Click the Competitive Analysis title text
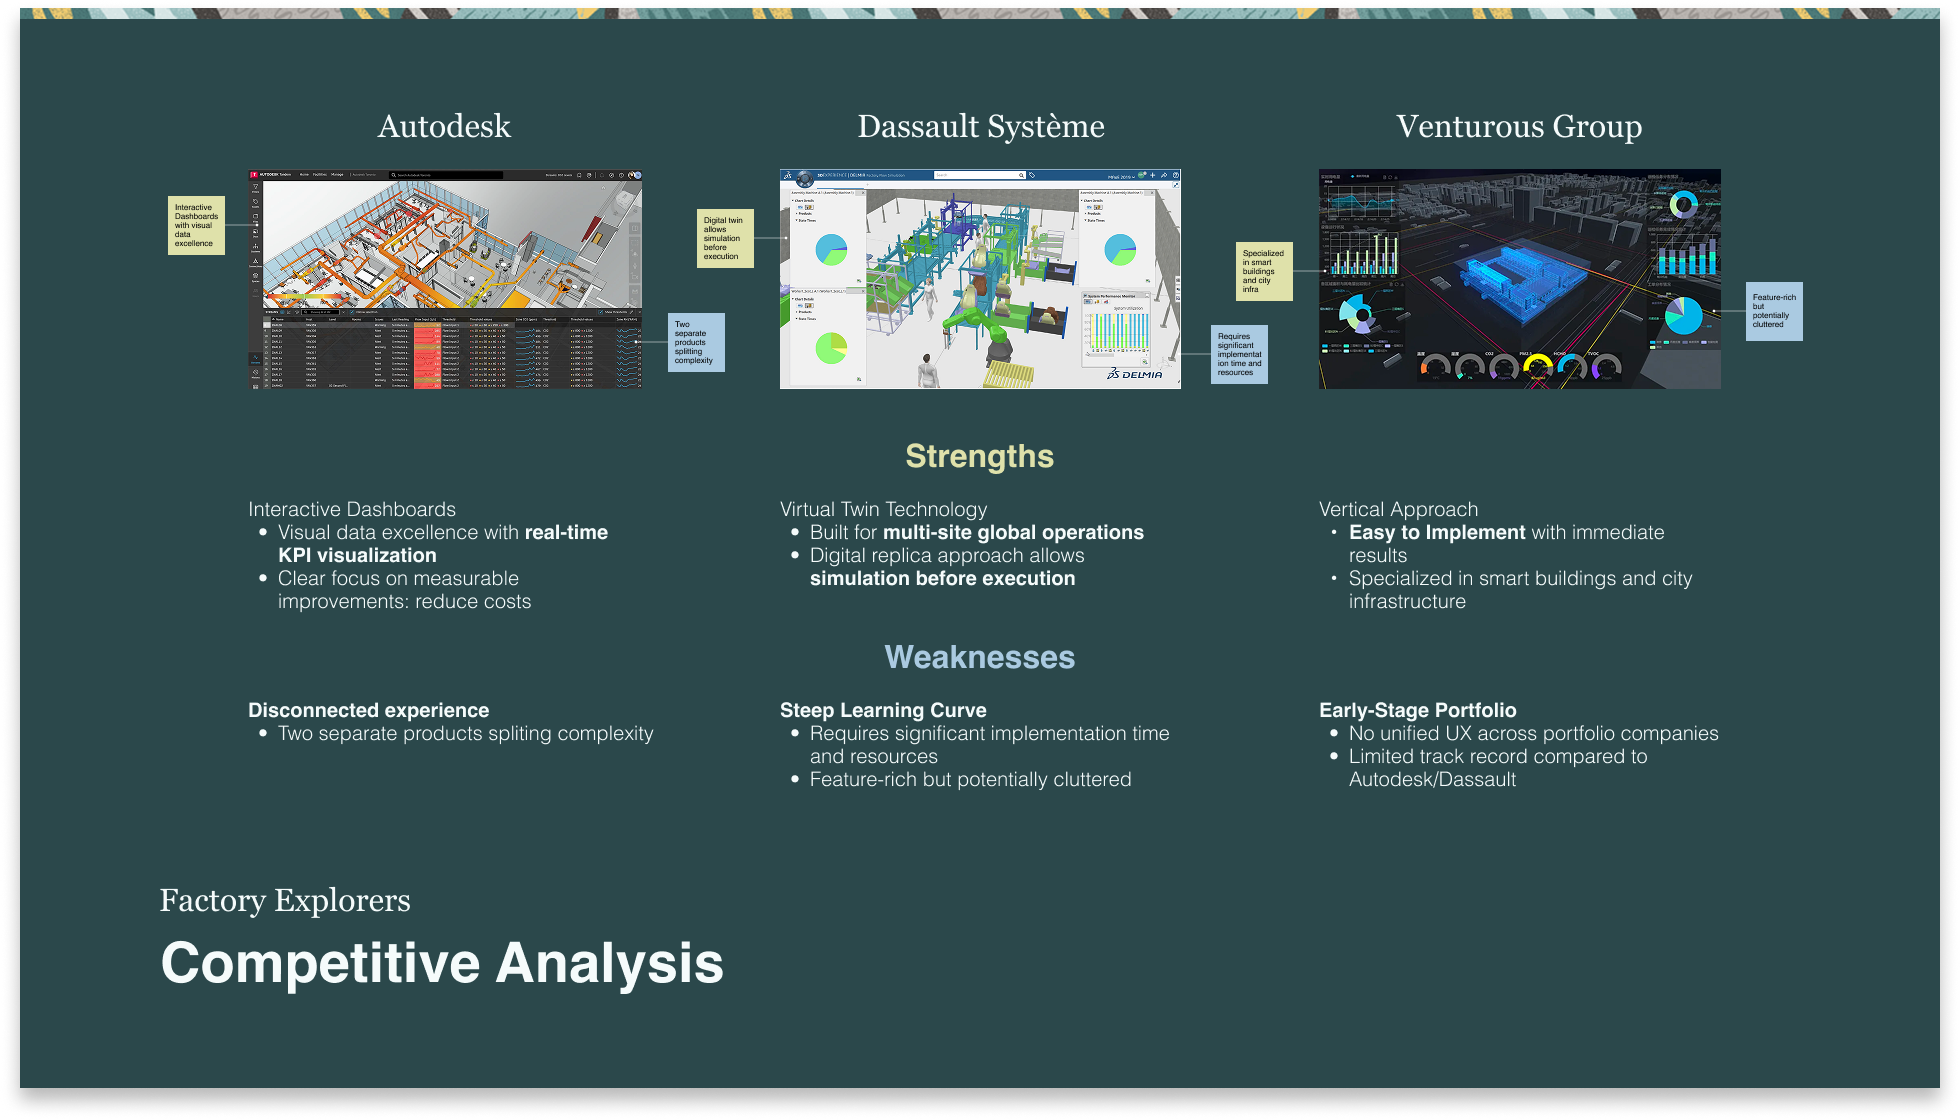This screenshot has width=1960, height=1120. (442, 963)
